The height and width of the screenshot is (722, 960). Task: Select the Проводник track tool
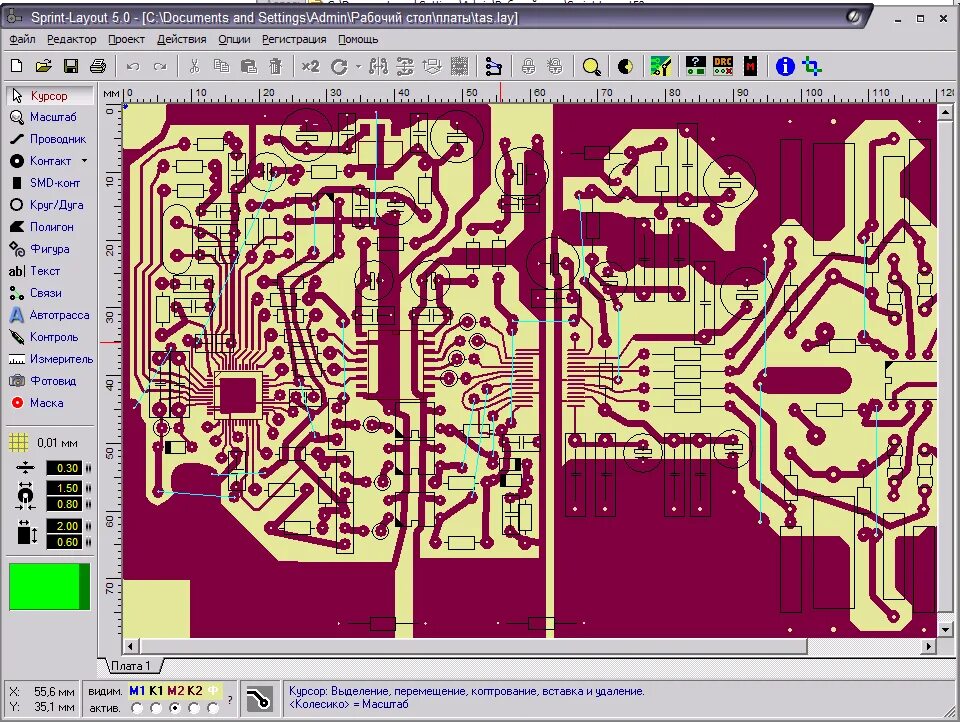(x=50, y=139)
